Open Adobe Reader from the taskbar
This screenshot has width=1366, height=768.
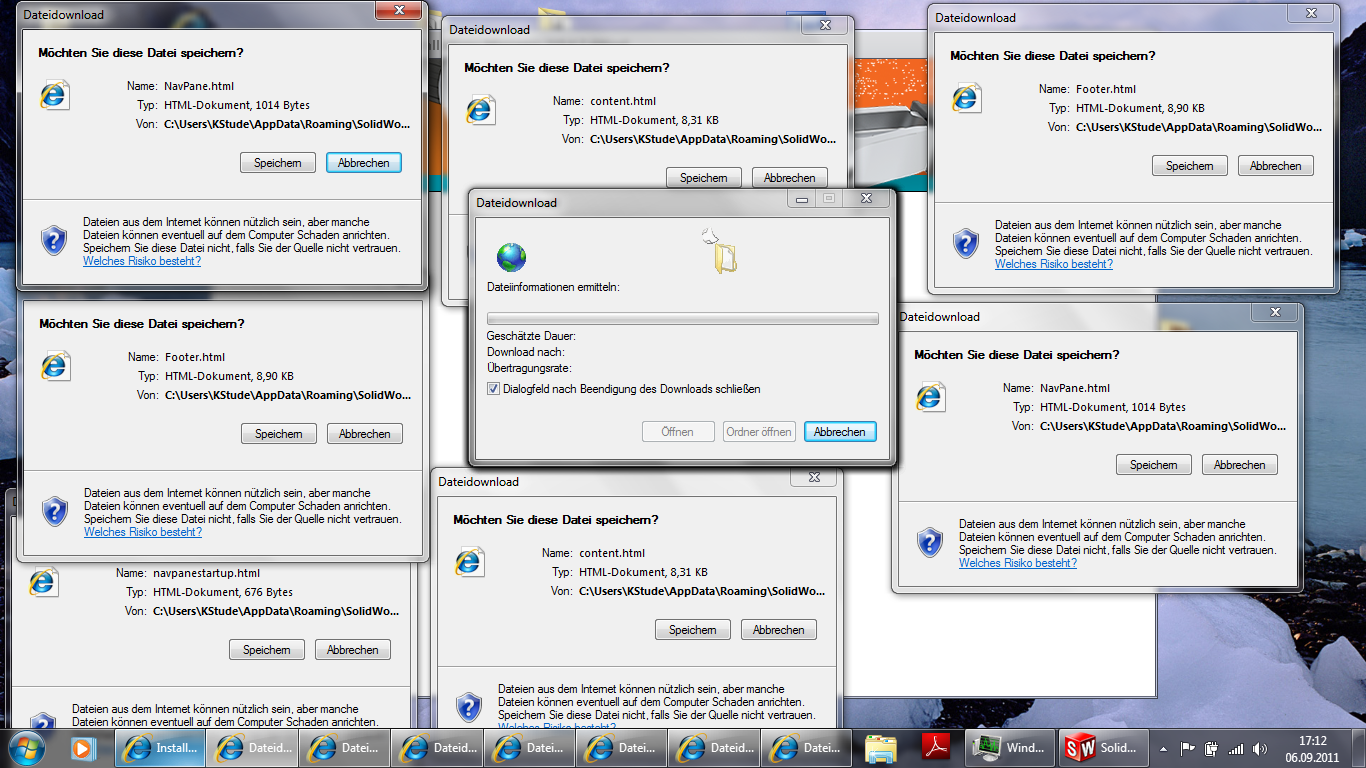click(x=935, y=747)
